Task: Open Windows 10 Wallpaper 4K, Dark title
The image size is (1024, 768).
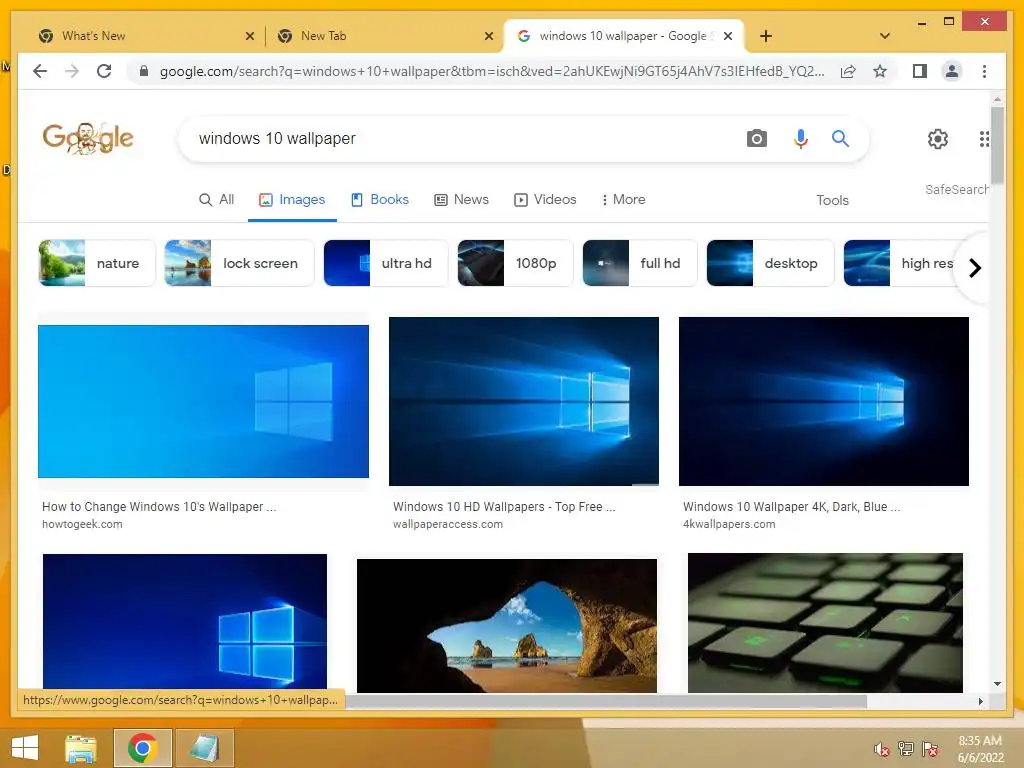Action: 791,507
